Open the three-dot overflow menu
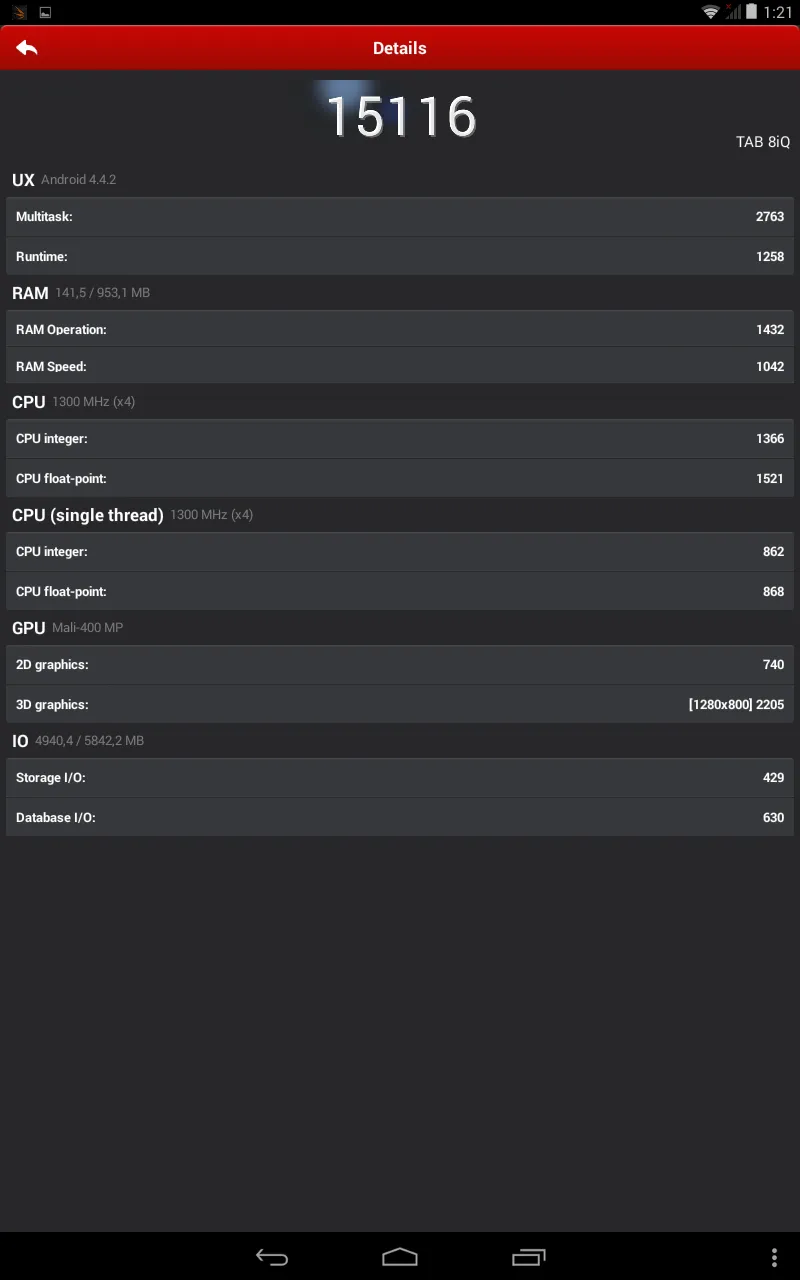This screenshot has height=1280, width=800. point(774,1257)
